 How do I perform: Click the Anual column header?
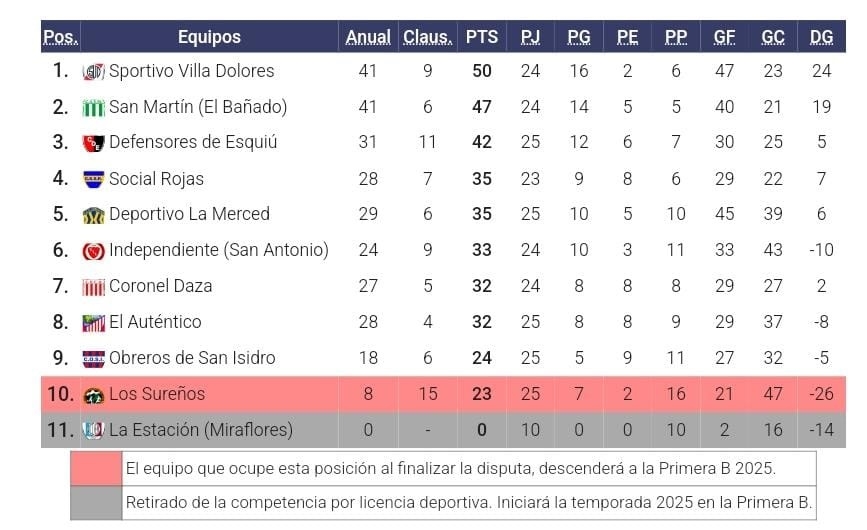coord(368,37)
